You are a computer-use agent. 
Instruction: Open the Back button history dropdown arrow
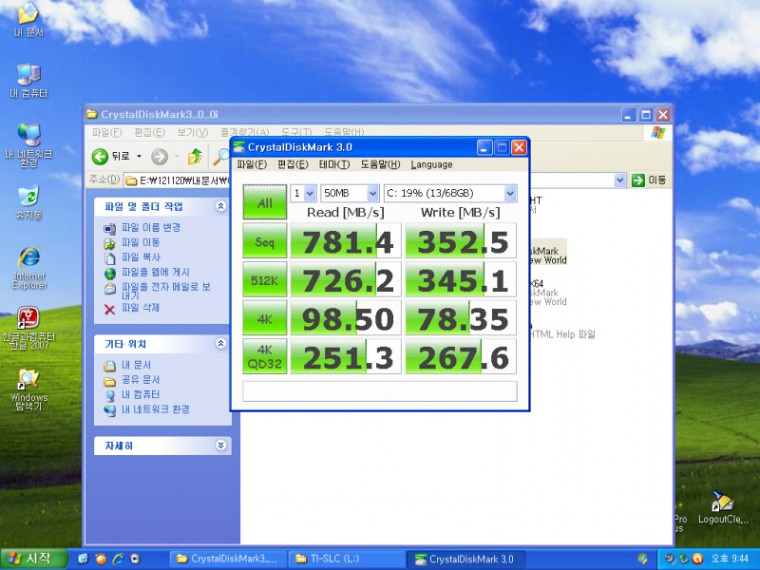[x=139, y=156]
